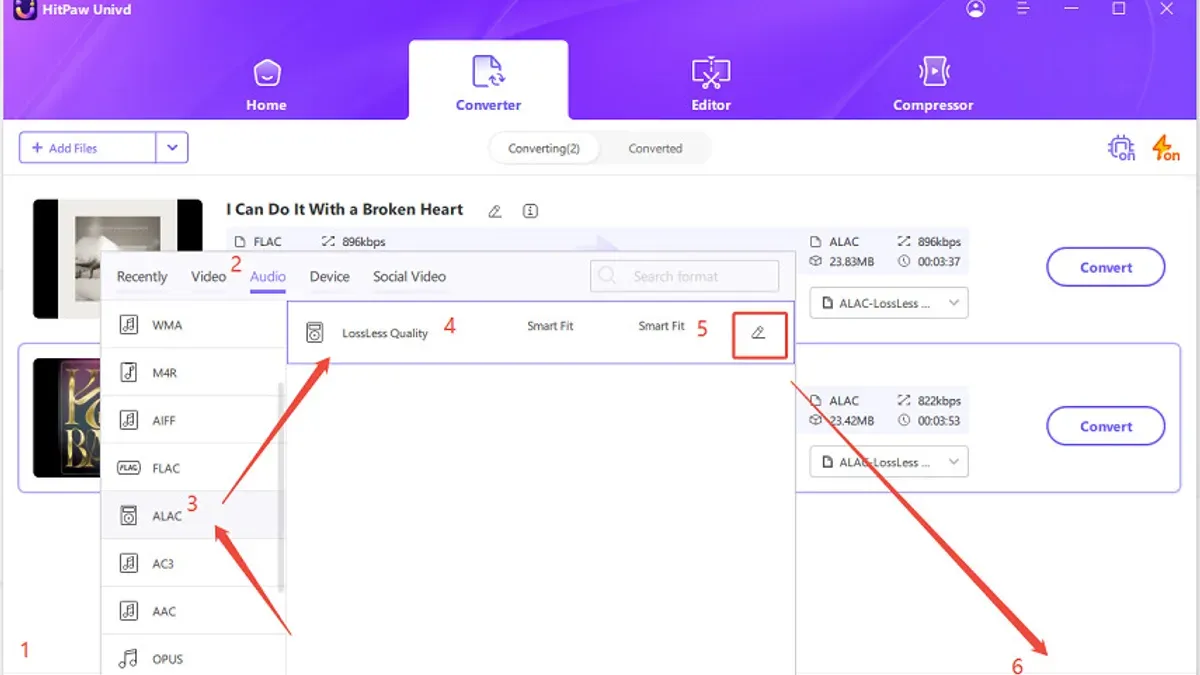Open the Compressor tab
Image resolution: width=1200 pixels, height=675 pixels.
(933, 84)
